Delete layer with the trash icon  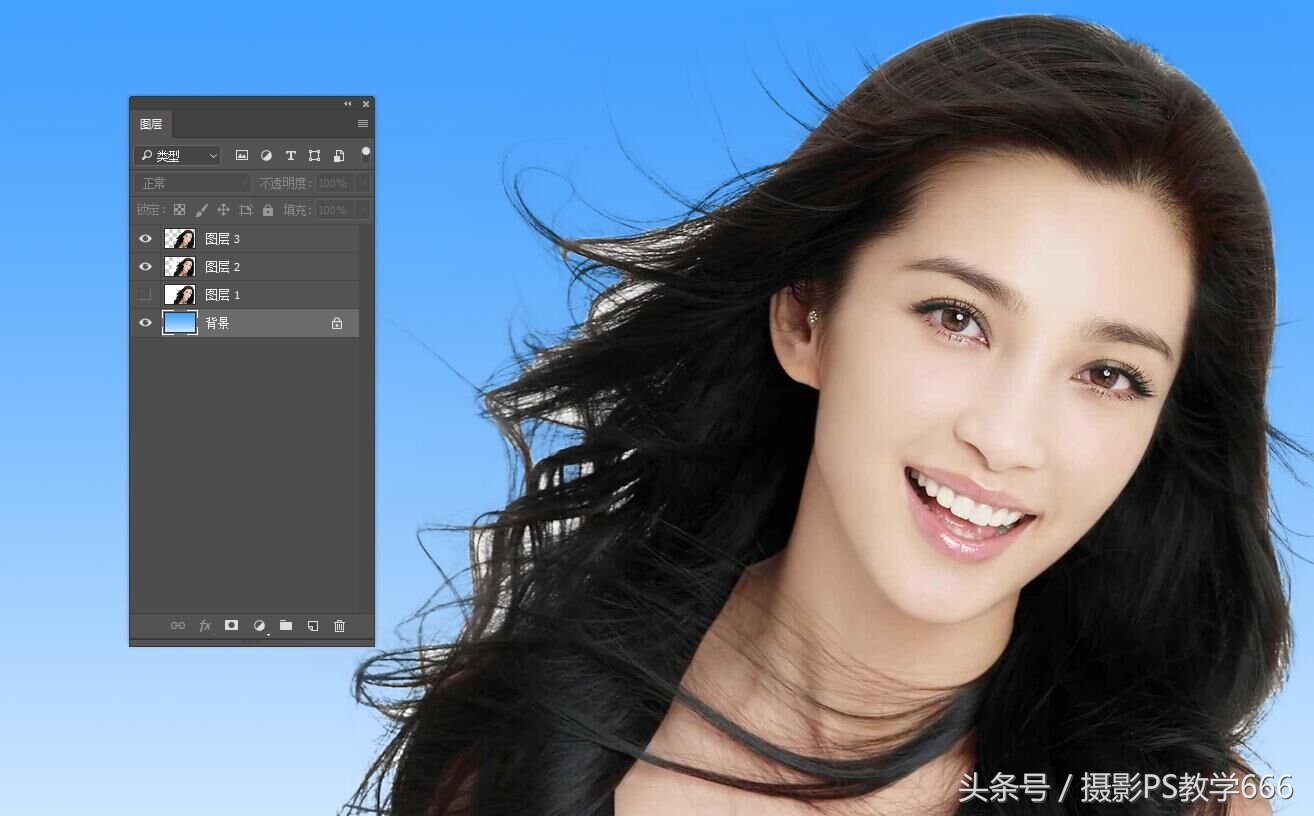pyautogui.click(x=340, y=625)
